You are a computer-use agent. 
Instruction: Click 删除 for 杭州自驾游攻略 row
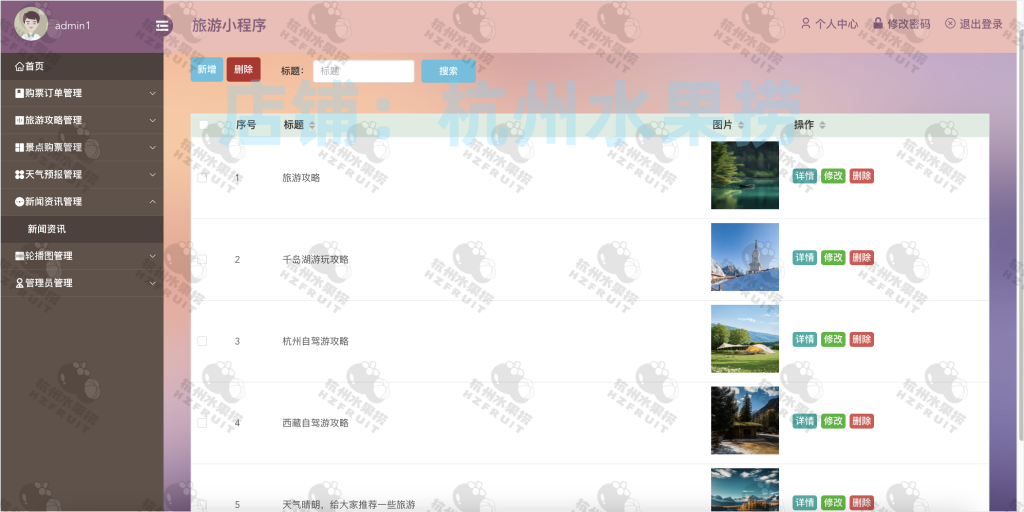point(861,339)
